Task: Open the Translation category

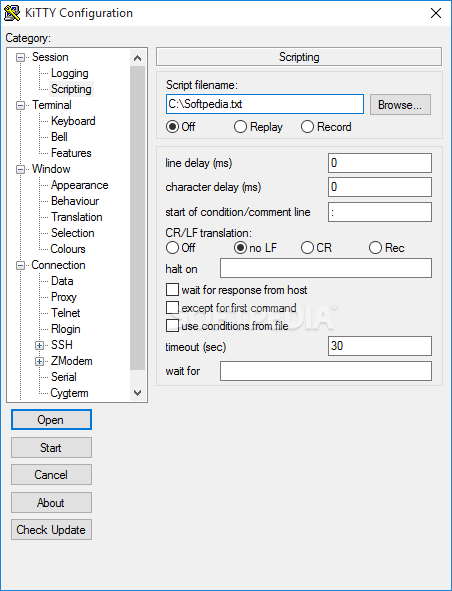Action: 77,217
